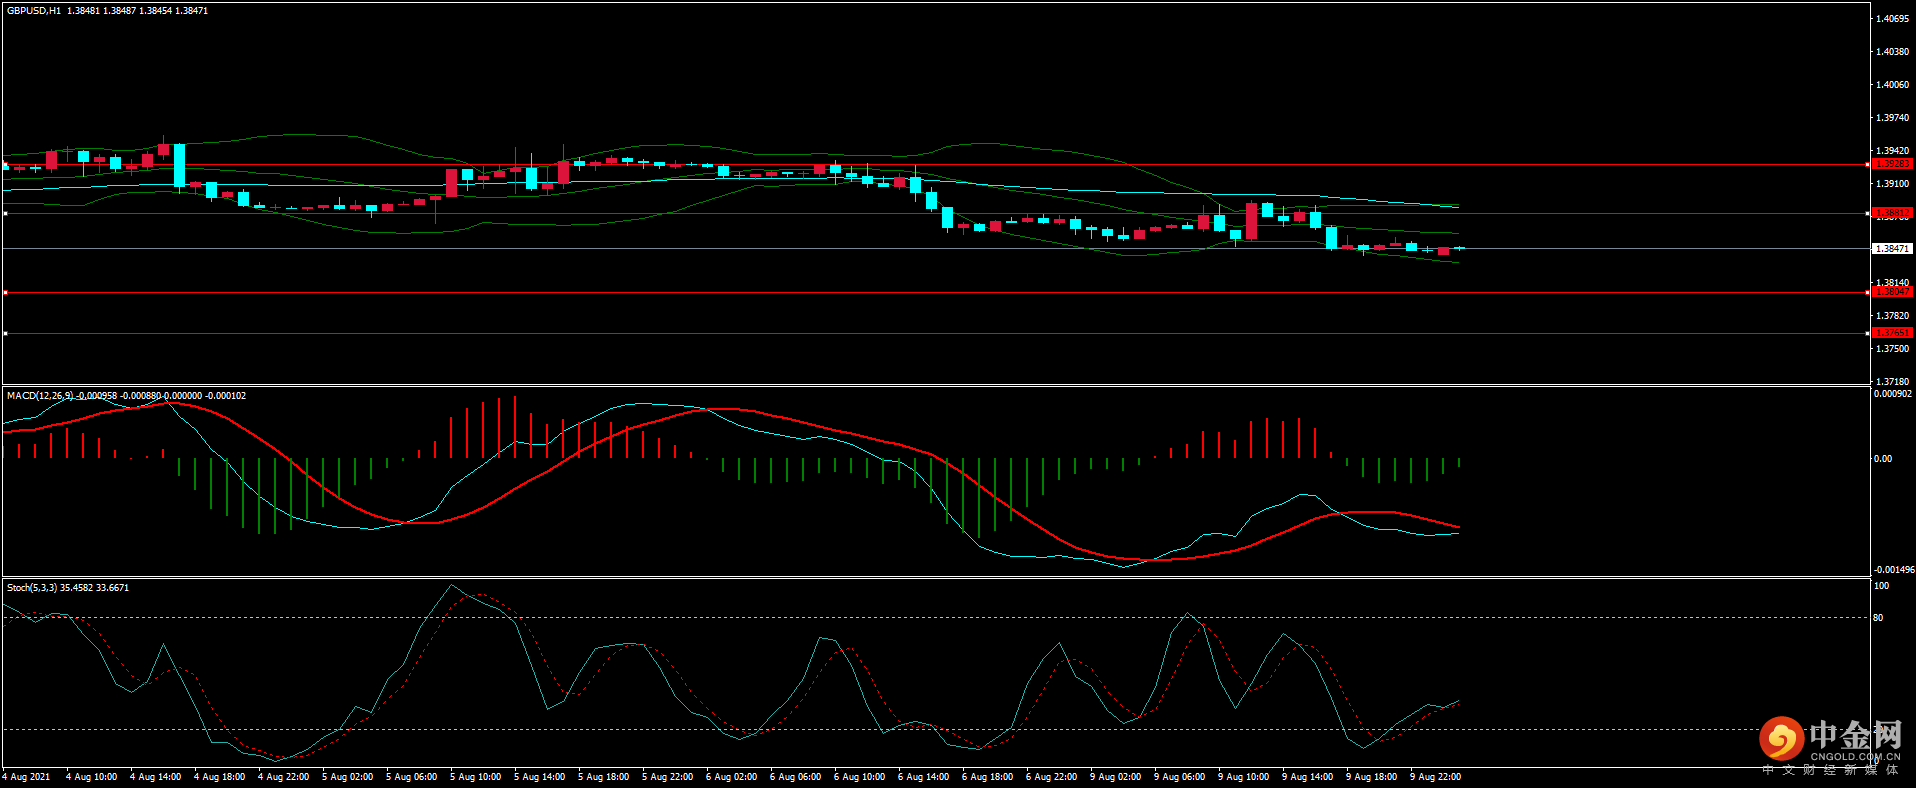The image size is (1916, 788).
Task: Click the MACD(12,26,9) indicator label
Action: click(x=40, y=396)
